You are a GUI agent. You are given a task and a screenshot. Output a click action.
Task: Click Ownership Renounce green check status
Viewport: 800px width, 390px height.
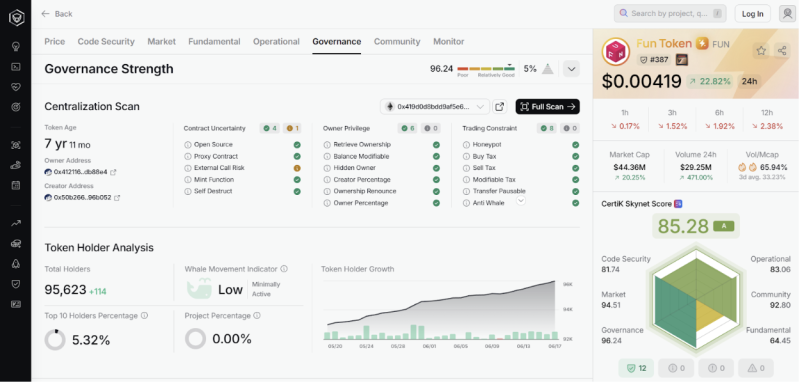pyautogui.click(x=436, y=191)
